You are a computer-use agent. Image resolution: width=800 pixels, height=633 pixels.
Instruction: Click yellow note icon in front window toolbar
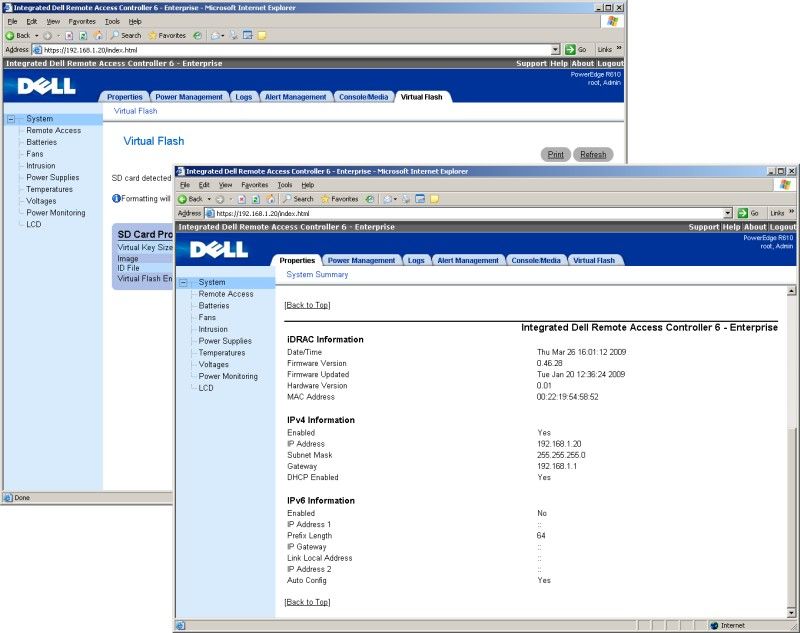(x=434, y=199)
